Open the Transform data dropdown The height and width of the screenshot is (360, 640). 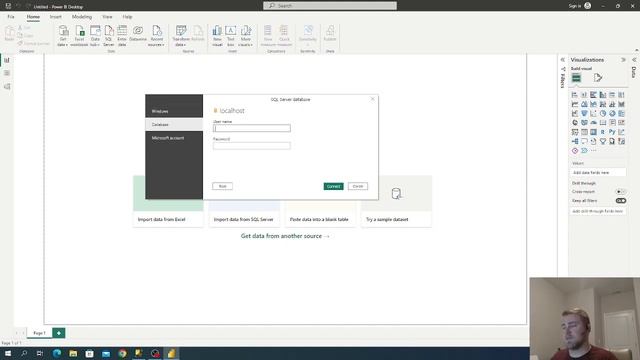[181, 36]
